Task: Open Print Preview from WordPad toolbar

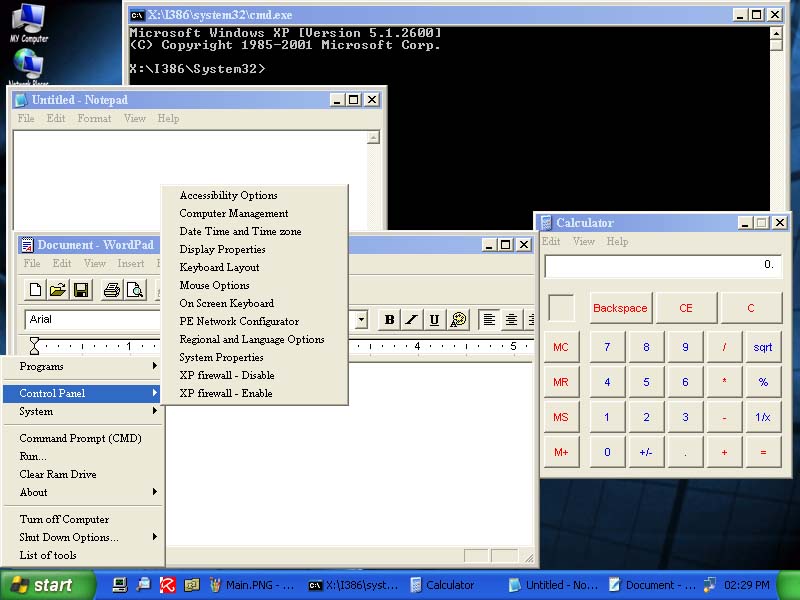Action: click(134, 291)
